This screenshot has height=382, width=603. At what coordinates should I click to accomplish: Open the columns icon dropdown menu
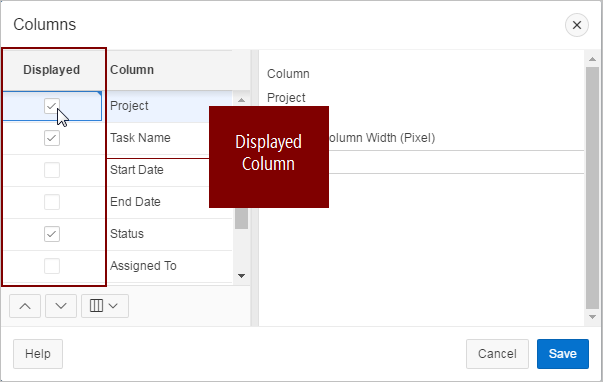pos(105,306)
